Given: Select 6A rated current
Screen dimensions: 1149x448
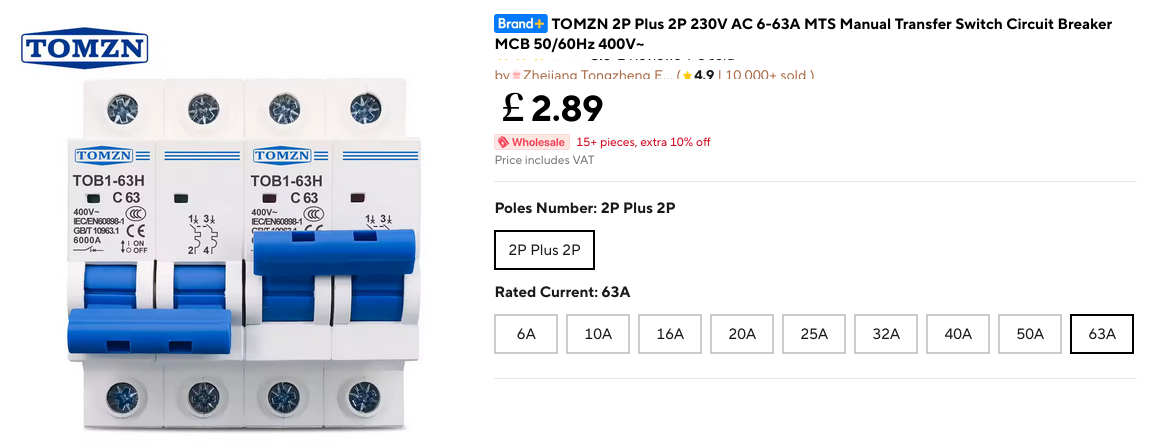Looking at the screenshot, I should coord(526,334).
